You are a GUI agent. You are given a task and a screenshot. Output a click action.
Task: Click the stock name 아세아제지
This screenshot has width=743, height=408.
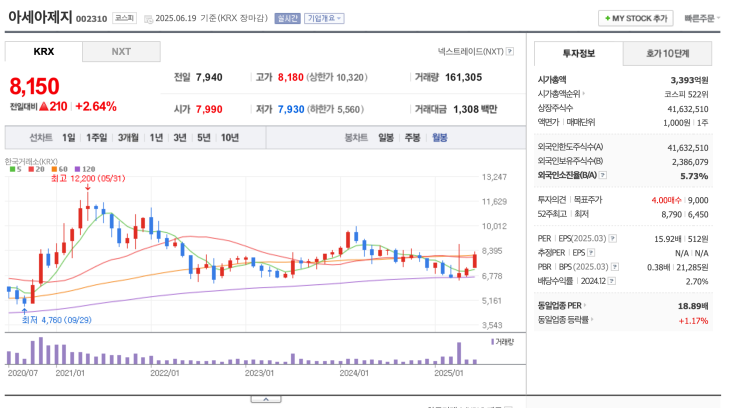point(40,18)
